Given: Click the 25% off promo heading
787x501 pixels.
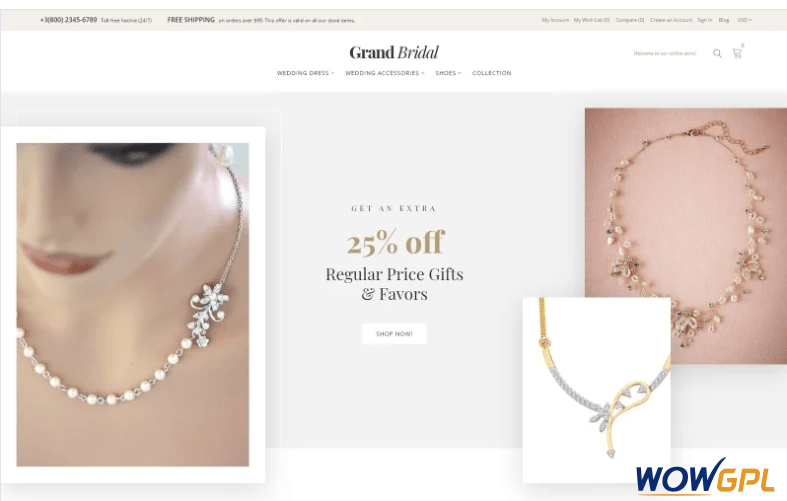Looking at the screenshot, I should (396, 242).
